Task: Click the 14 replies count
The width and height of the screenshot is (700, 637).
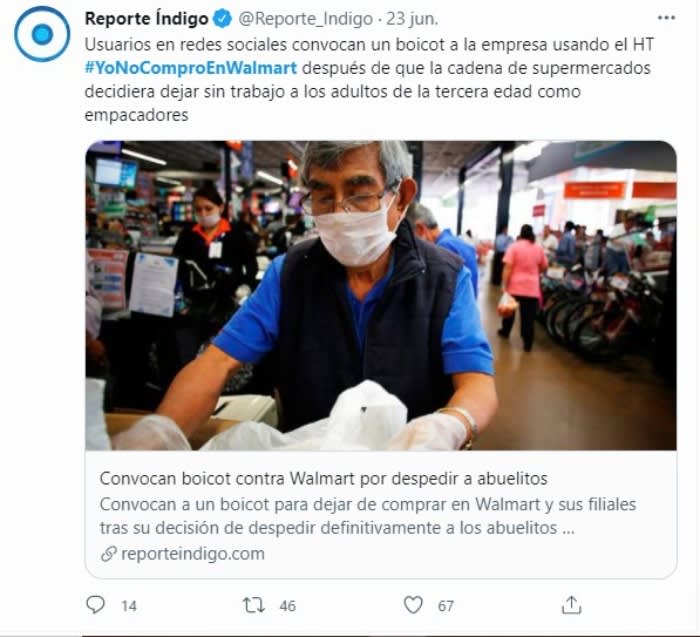Action: 129,606
